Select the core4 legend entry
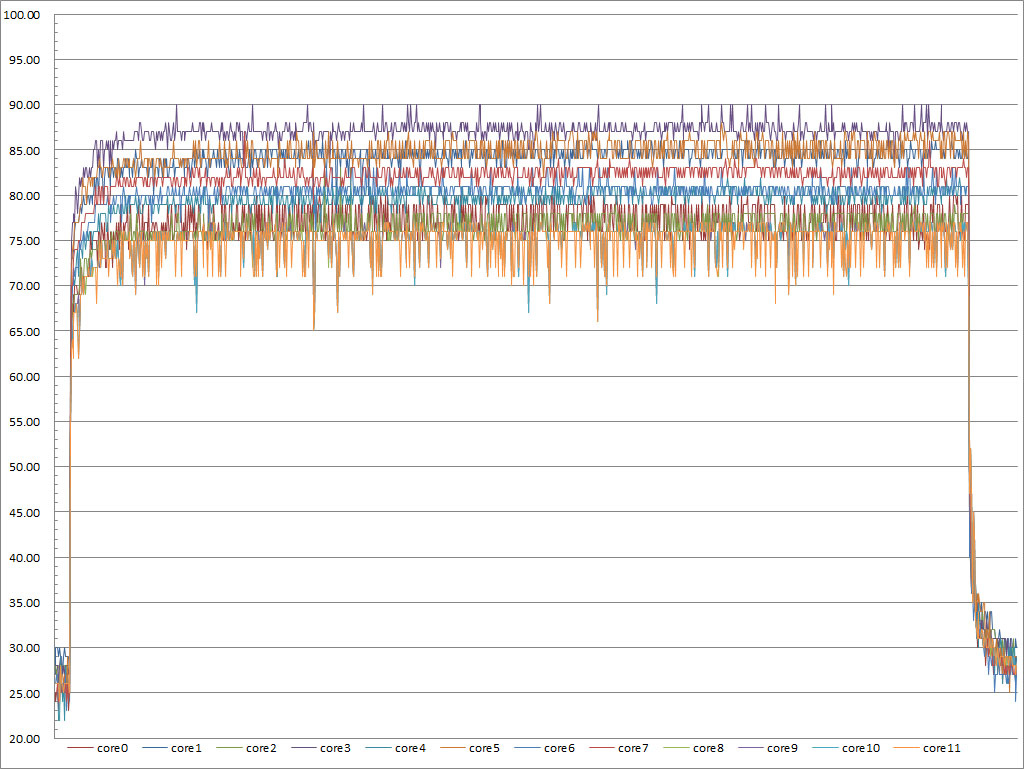The height and width of the screenshot is (769, 1024). [396, 748]
